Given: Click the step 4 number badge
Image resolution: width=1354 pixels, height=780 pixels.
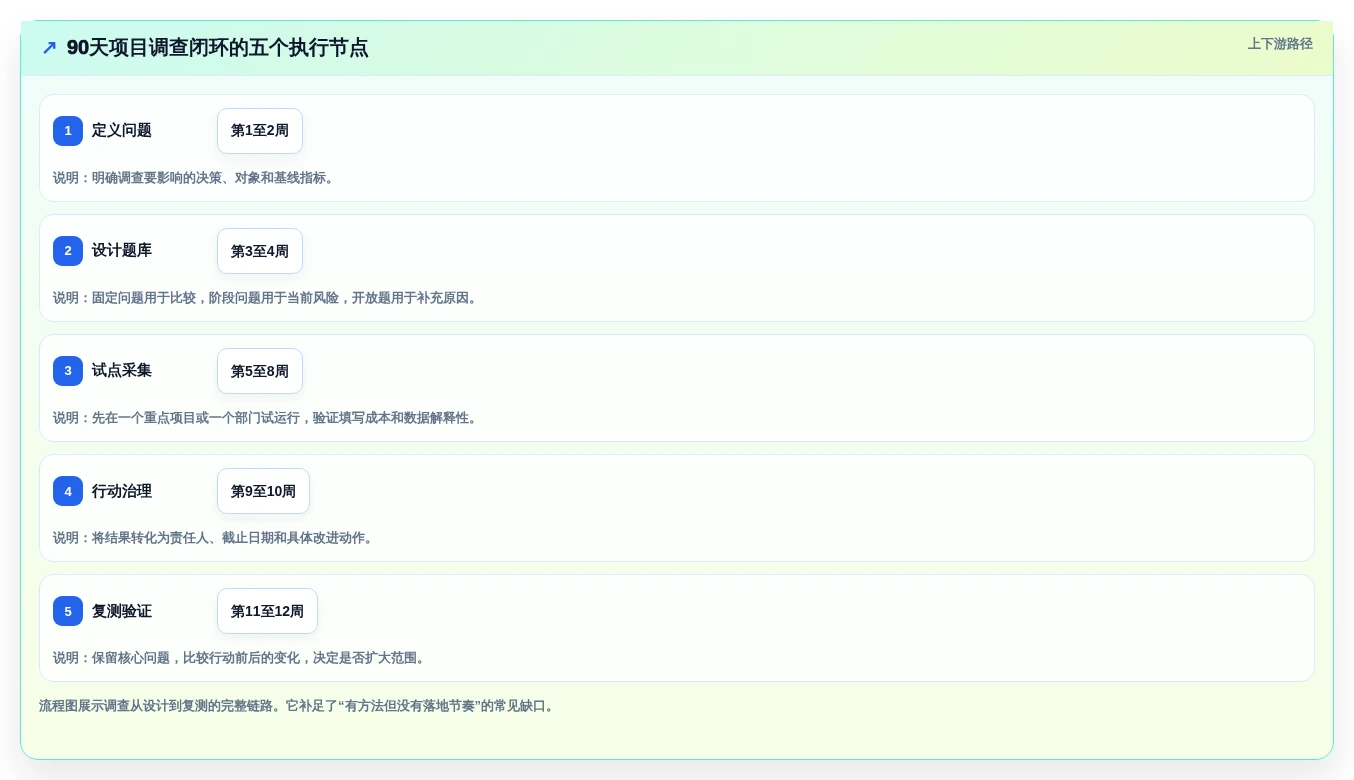Looking at the screenshot, I should tap(68, 491).
